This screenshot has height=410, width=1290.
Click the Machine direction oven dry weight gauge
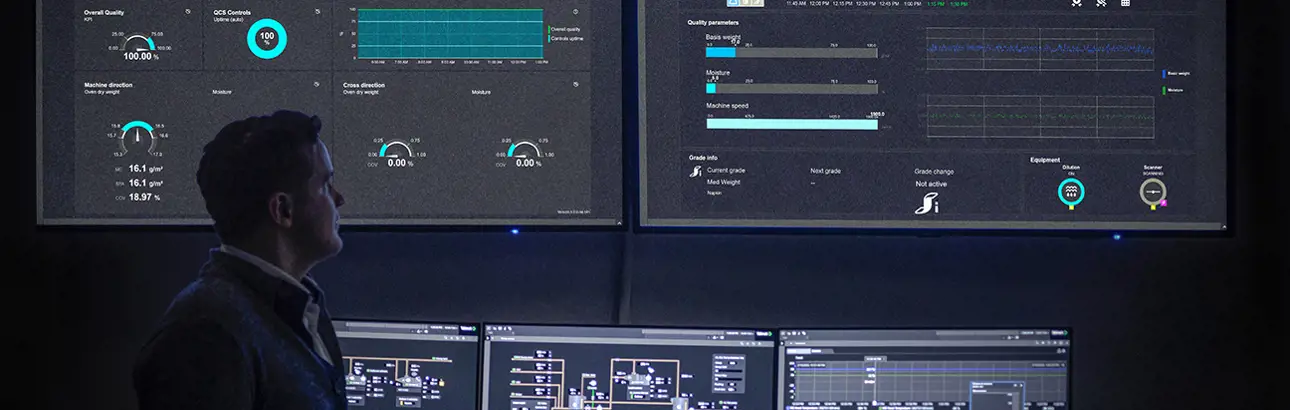click(138, 139)
